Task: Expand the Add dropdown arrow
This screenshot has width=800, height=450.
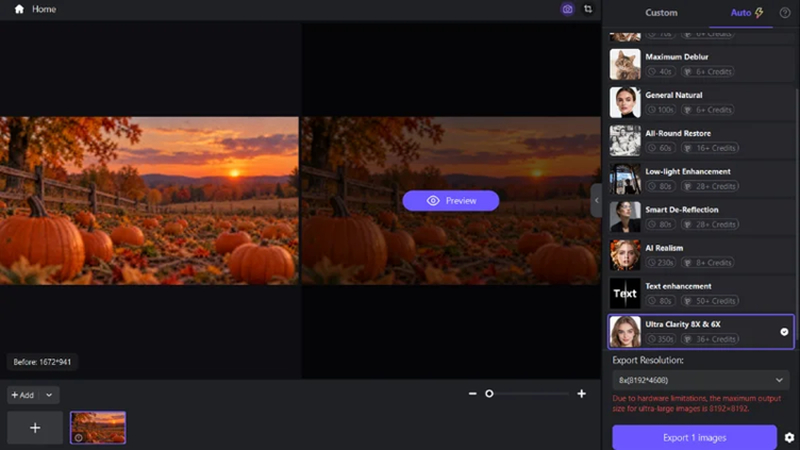Action: point(49,395)
